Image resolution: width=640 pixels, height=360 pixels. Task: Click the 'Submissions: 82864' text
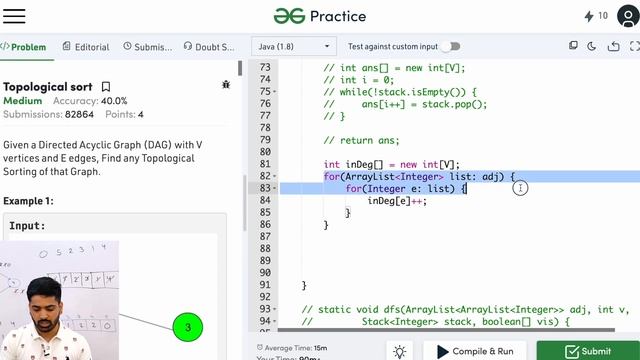click(x=49, y=114)
